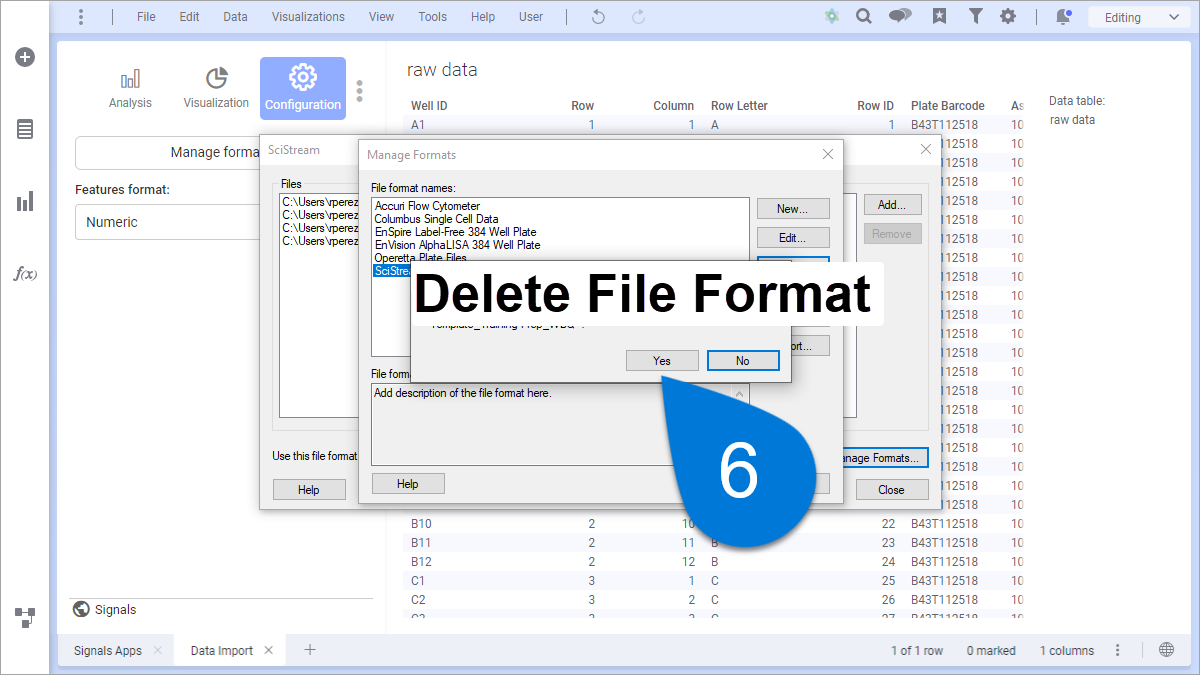Click the Add... button in SciStream dialog
This screenshot has height=675, width=1200.
pos(892,204)
